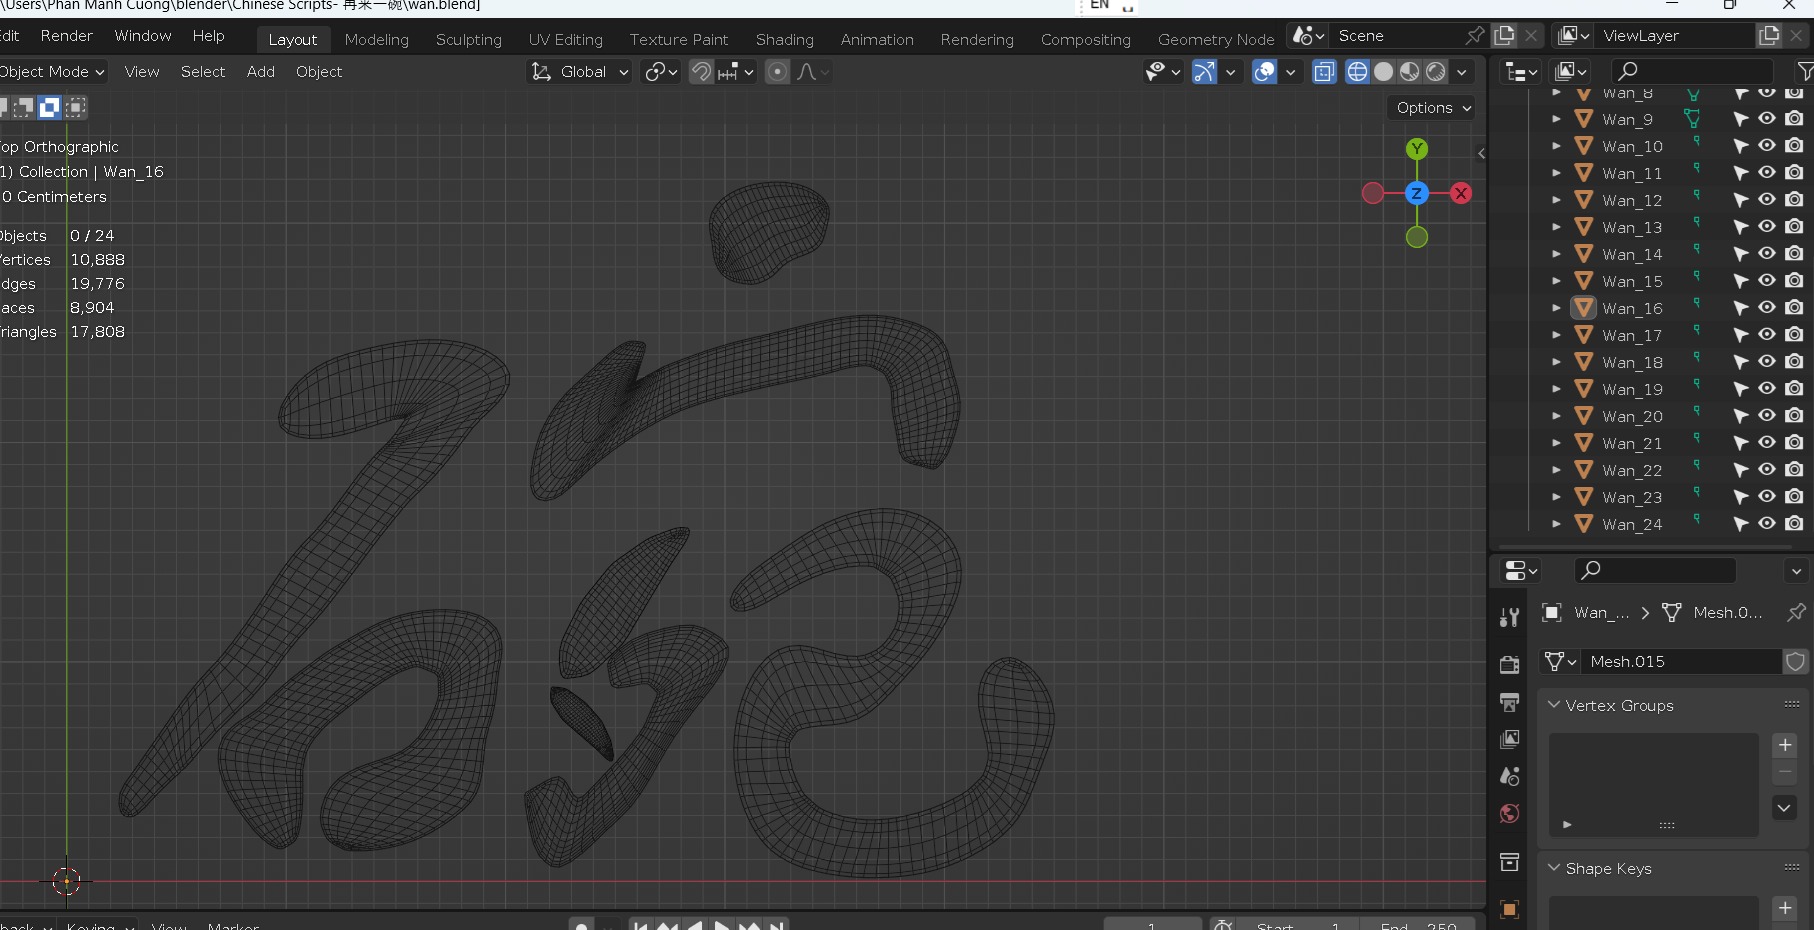Toggle snapping magnet in viewport header

(701, 72)
